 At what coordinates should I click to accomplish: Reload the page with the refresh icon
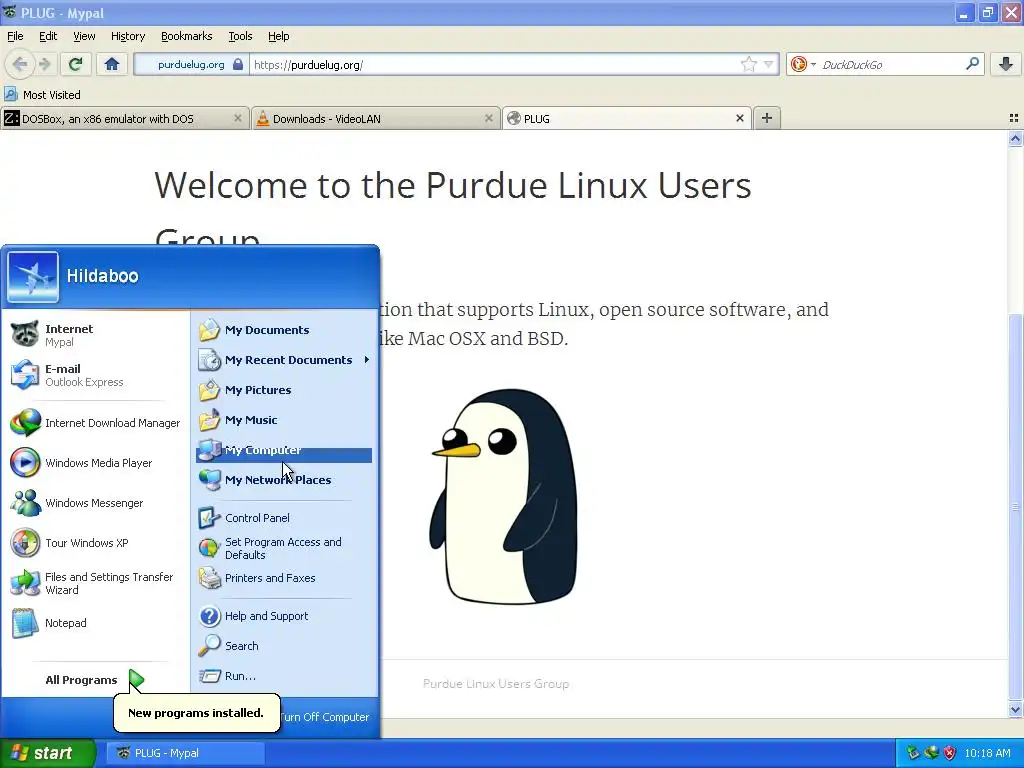pos(76,64)
